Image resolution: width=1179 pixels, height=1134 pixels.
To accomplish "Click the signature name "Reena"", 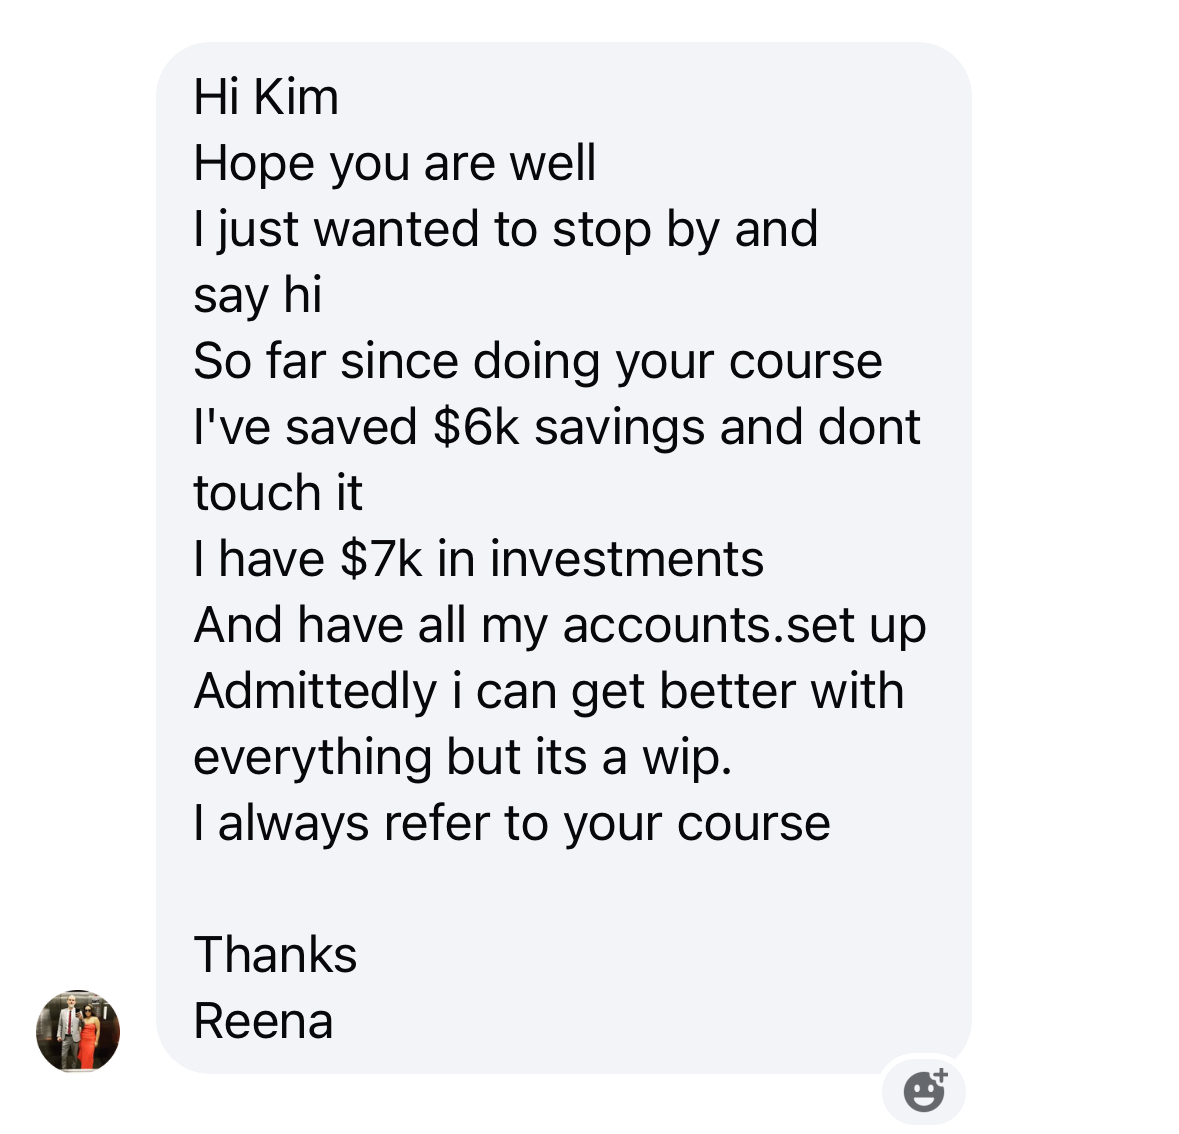I will pos(263,1021).
